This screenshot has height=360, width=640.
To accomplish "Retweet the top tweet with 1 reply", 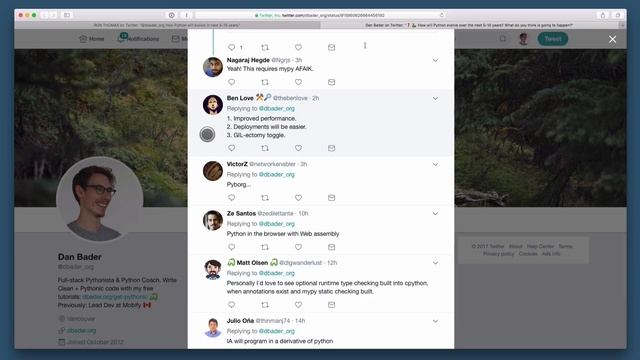I will [x=265, y=47].
